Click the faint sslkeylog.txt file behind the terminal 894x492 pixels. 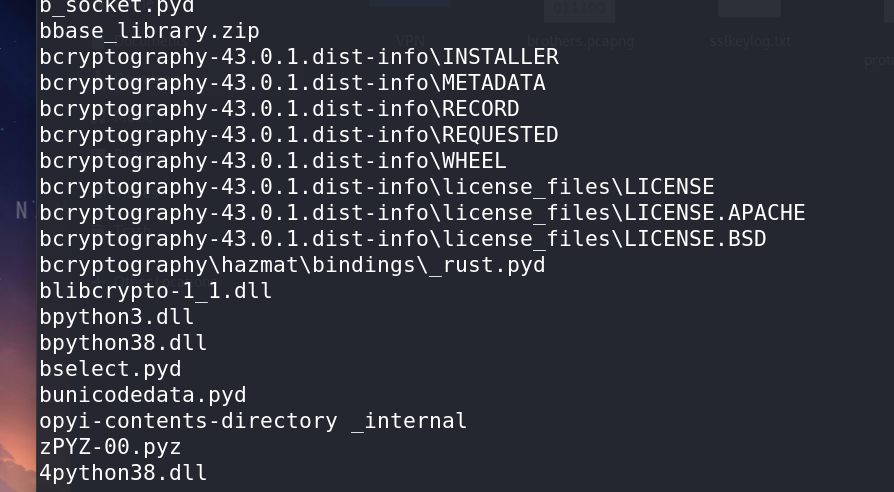pyautogui.click(x=750, y=41)
